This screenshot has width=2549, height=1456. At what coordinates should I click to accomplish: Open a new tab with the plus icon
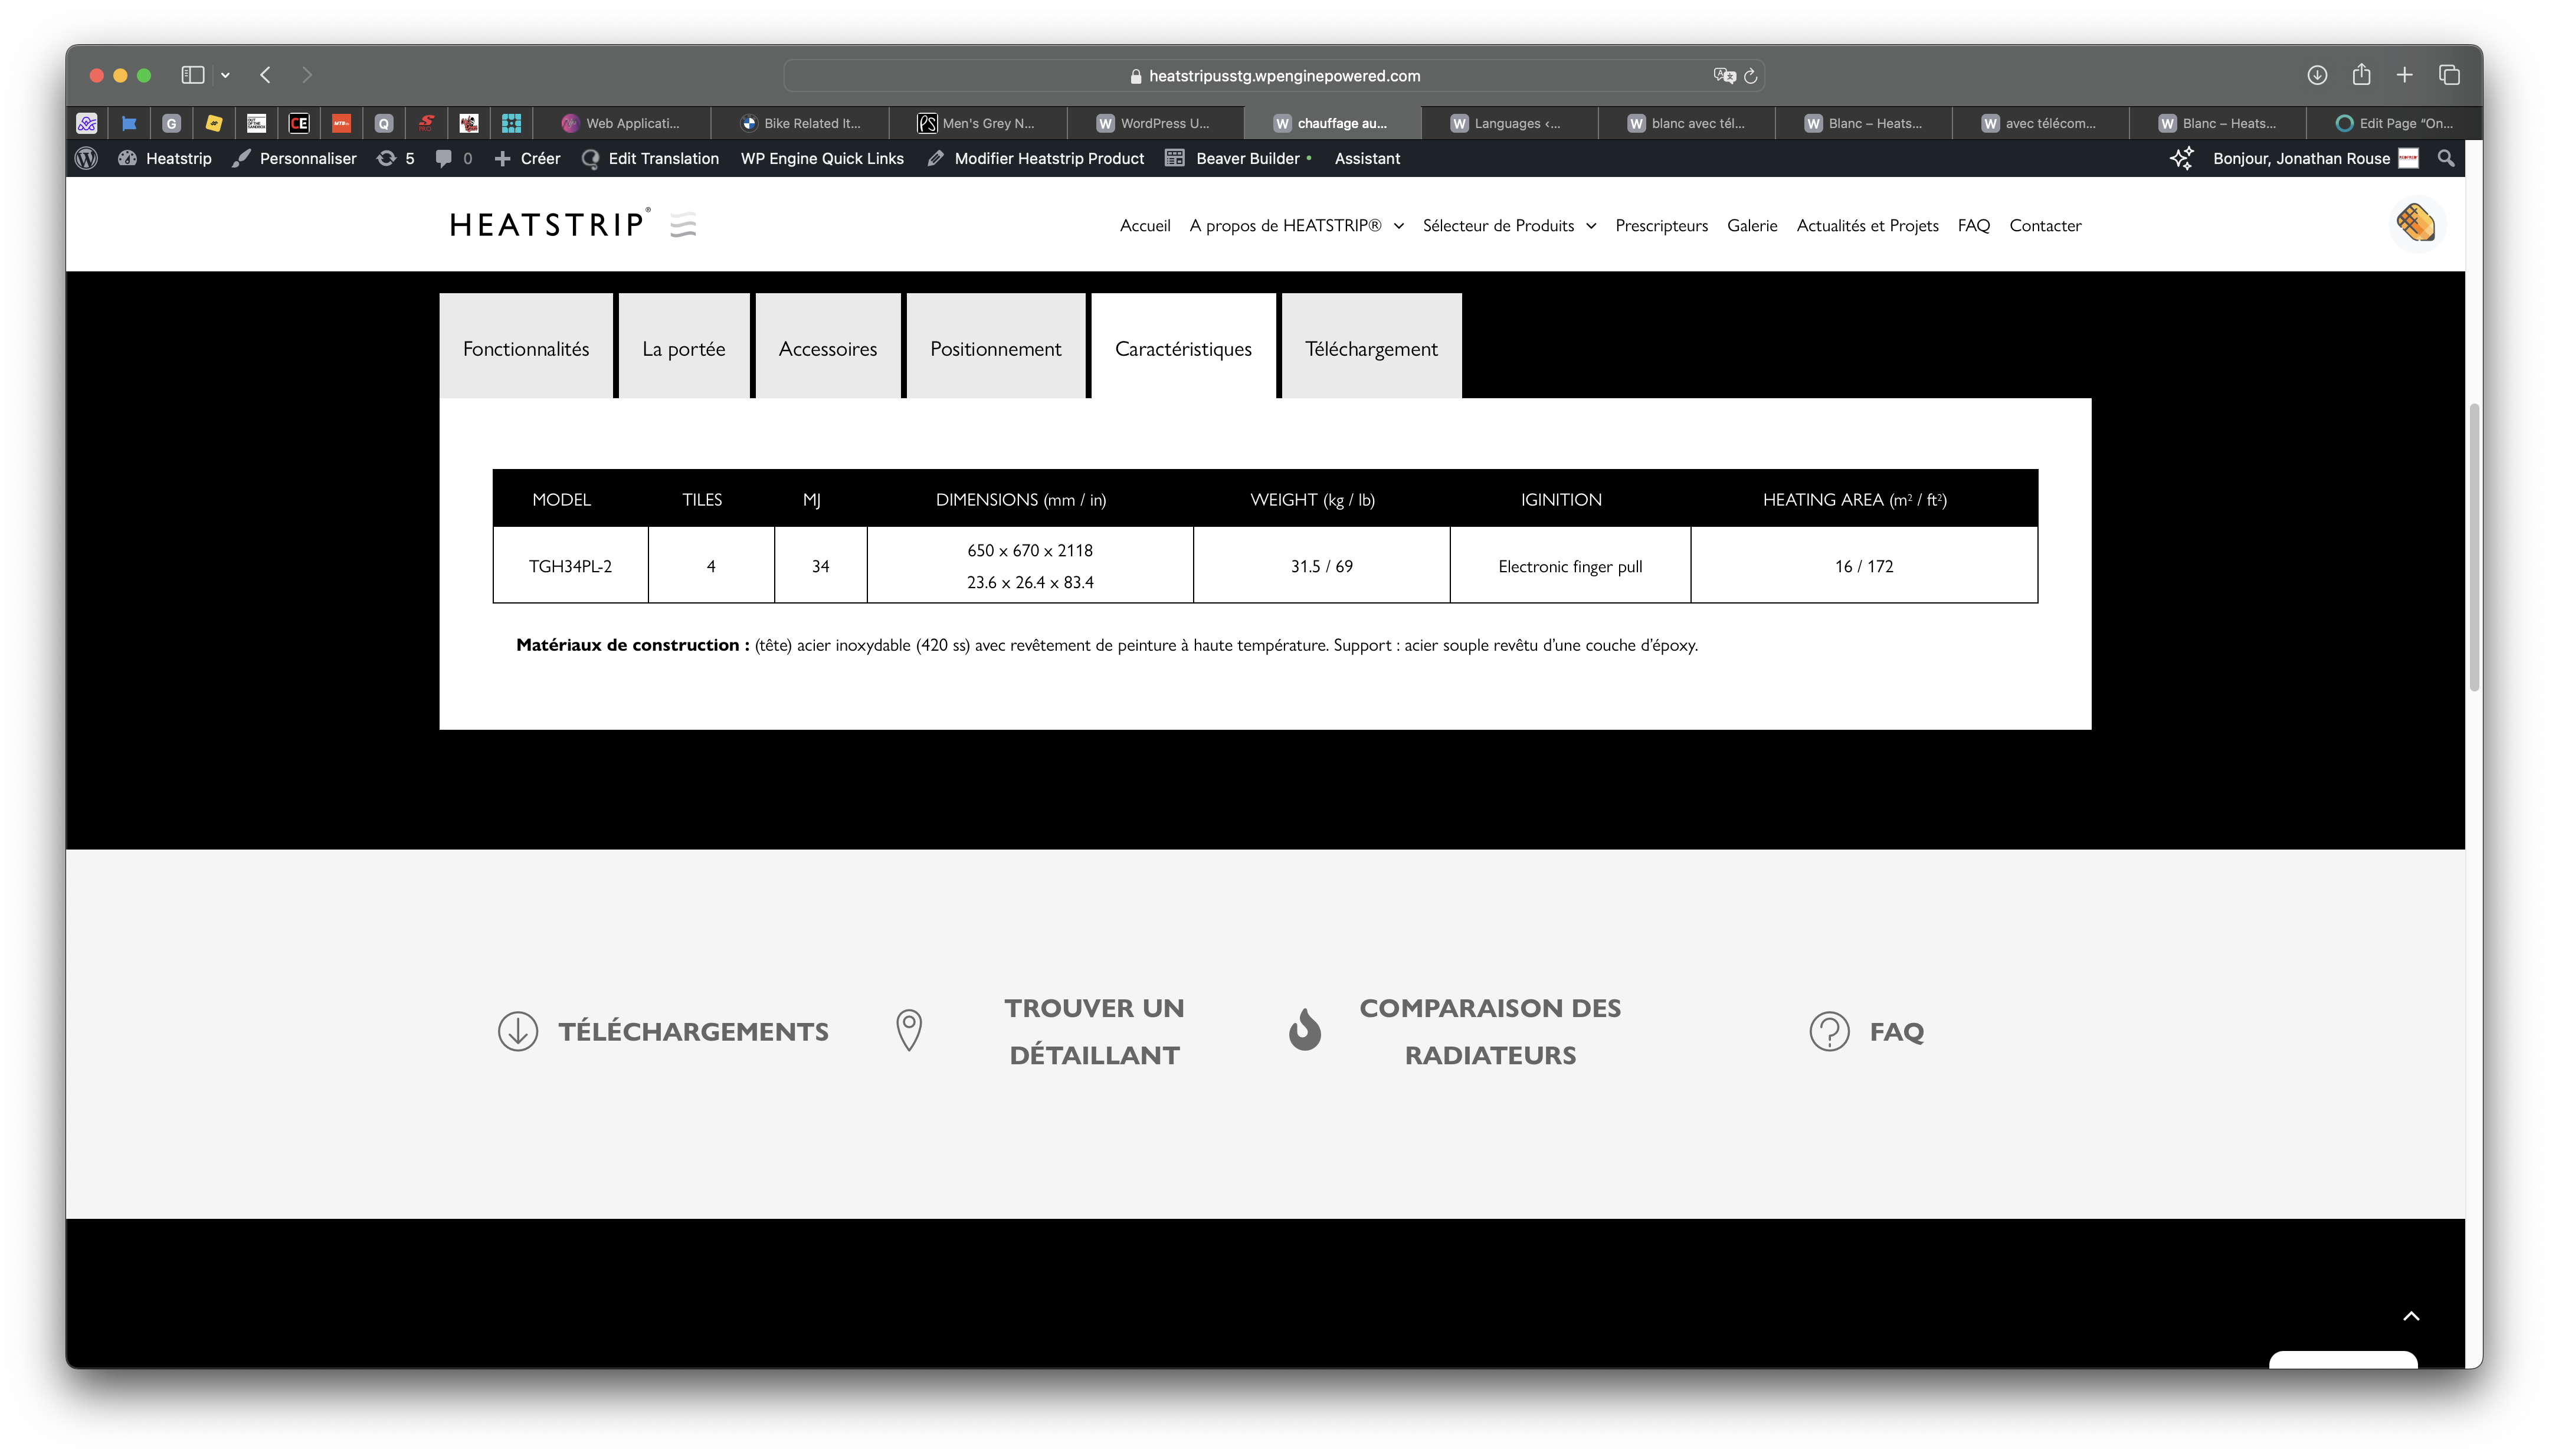tap(2405, 75)
